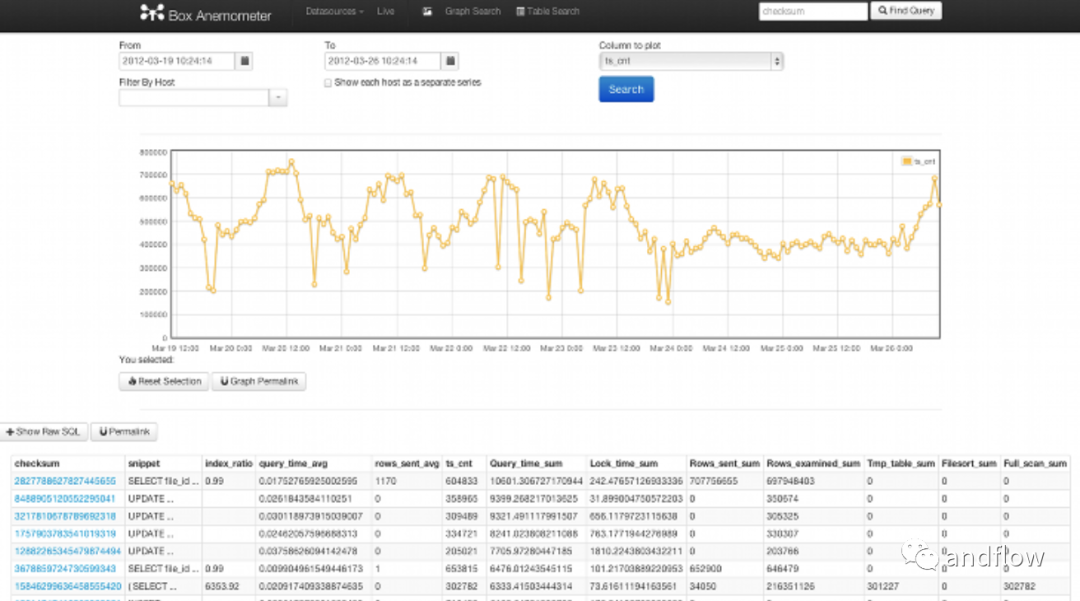Screen dimensions: 1080x601
Task: Open the calendar picker for the To date
Action: [448, 60]
